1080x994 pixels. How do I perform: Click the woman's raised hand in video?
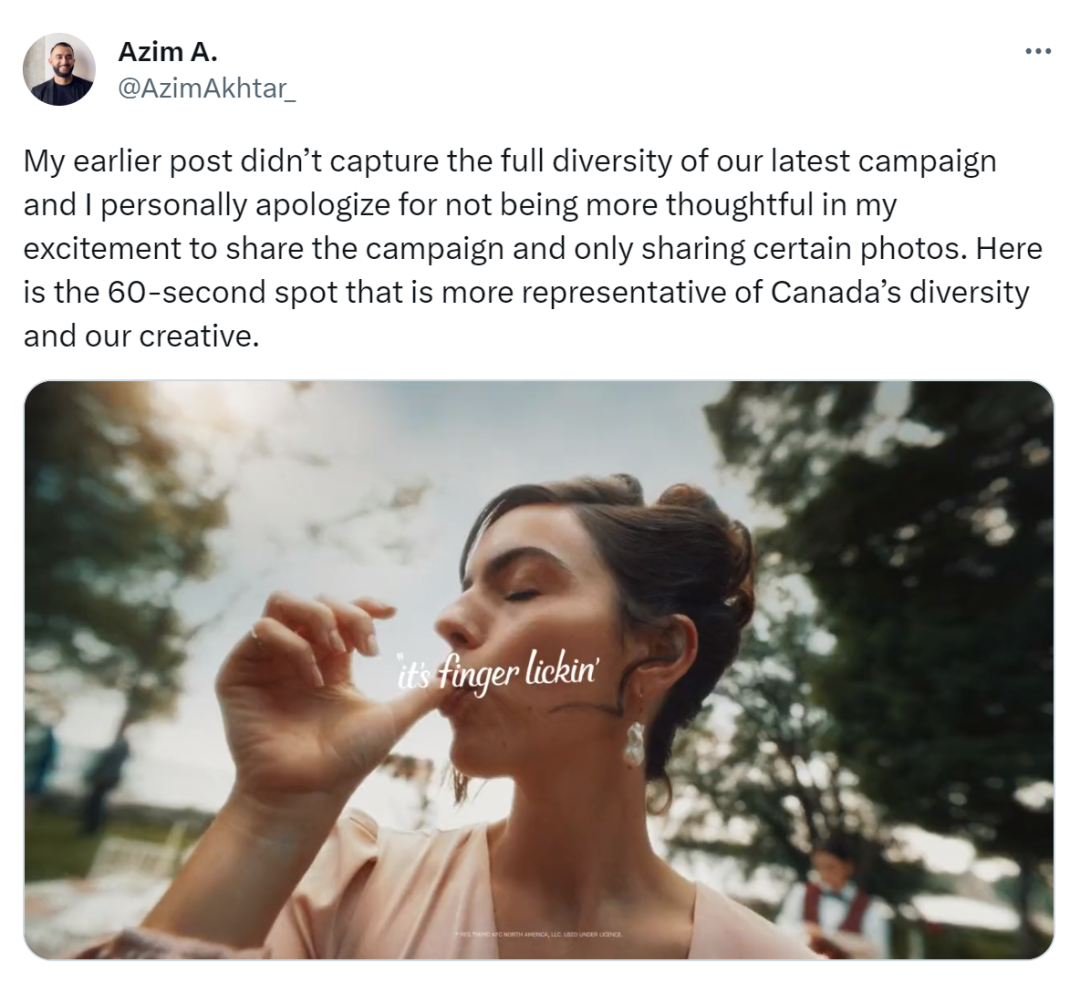310,689
